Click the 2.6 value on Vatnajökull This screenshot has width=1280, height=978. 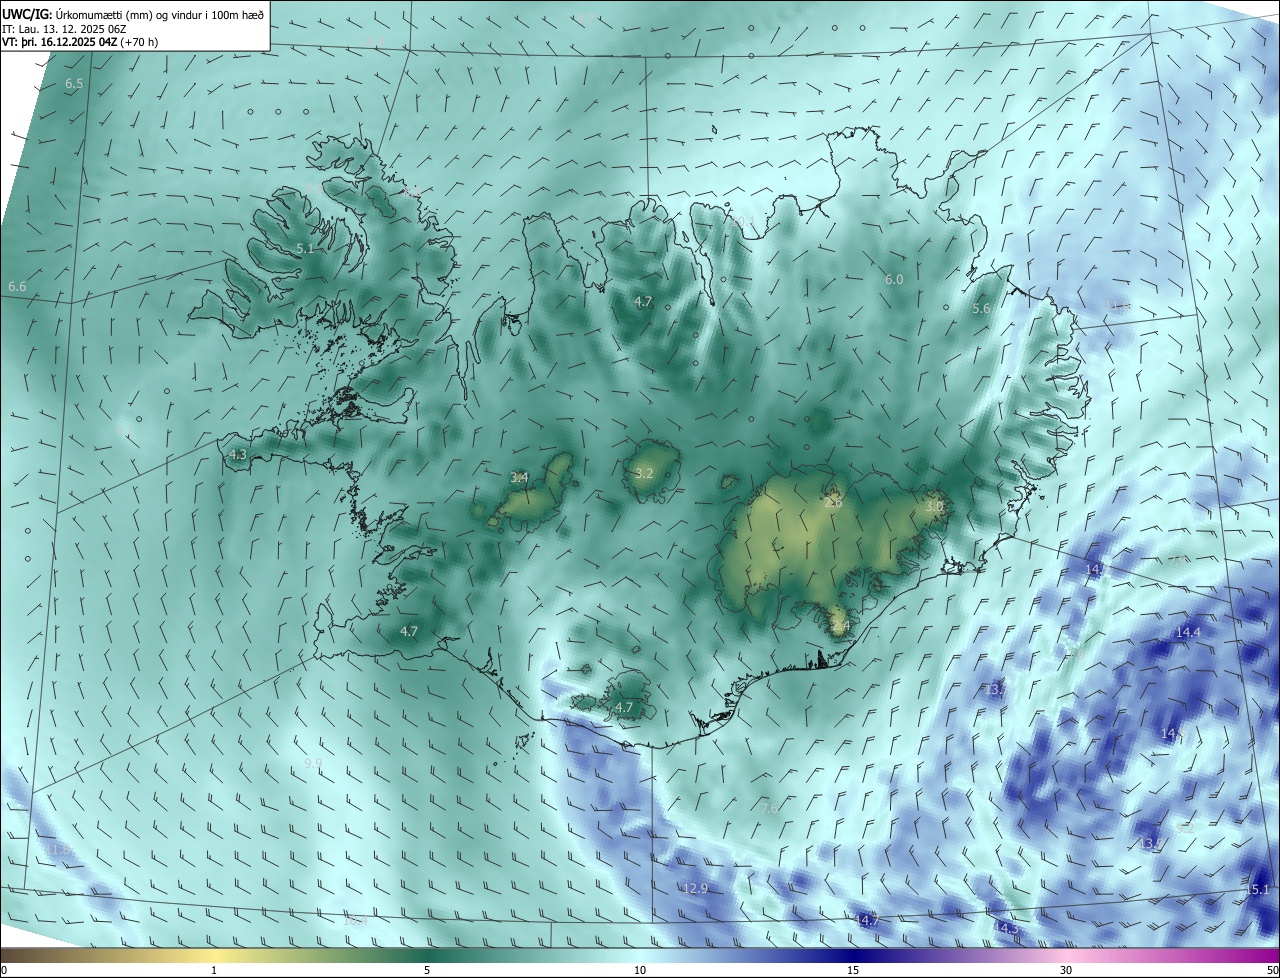tap(833, 503)
